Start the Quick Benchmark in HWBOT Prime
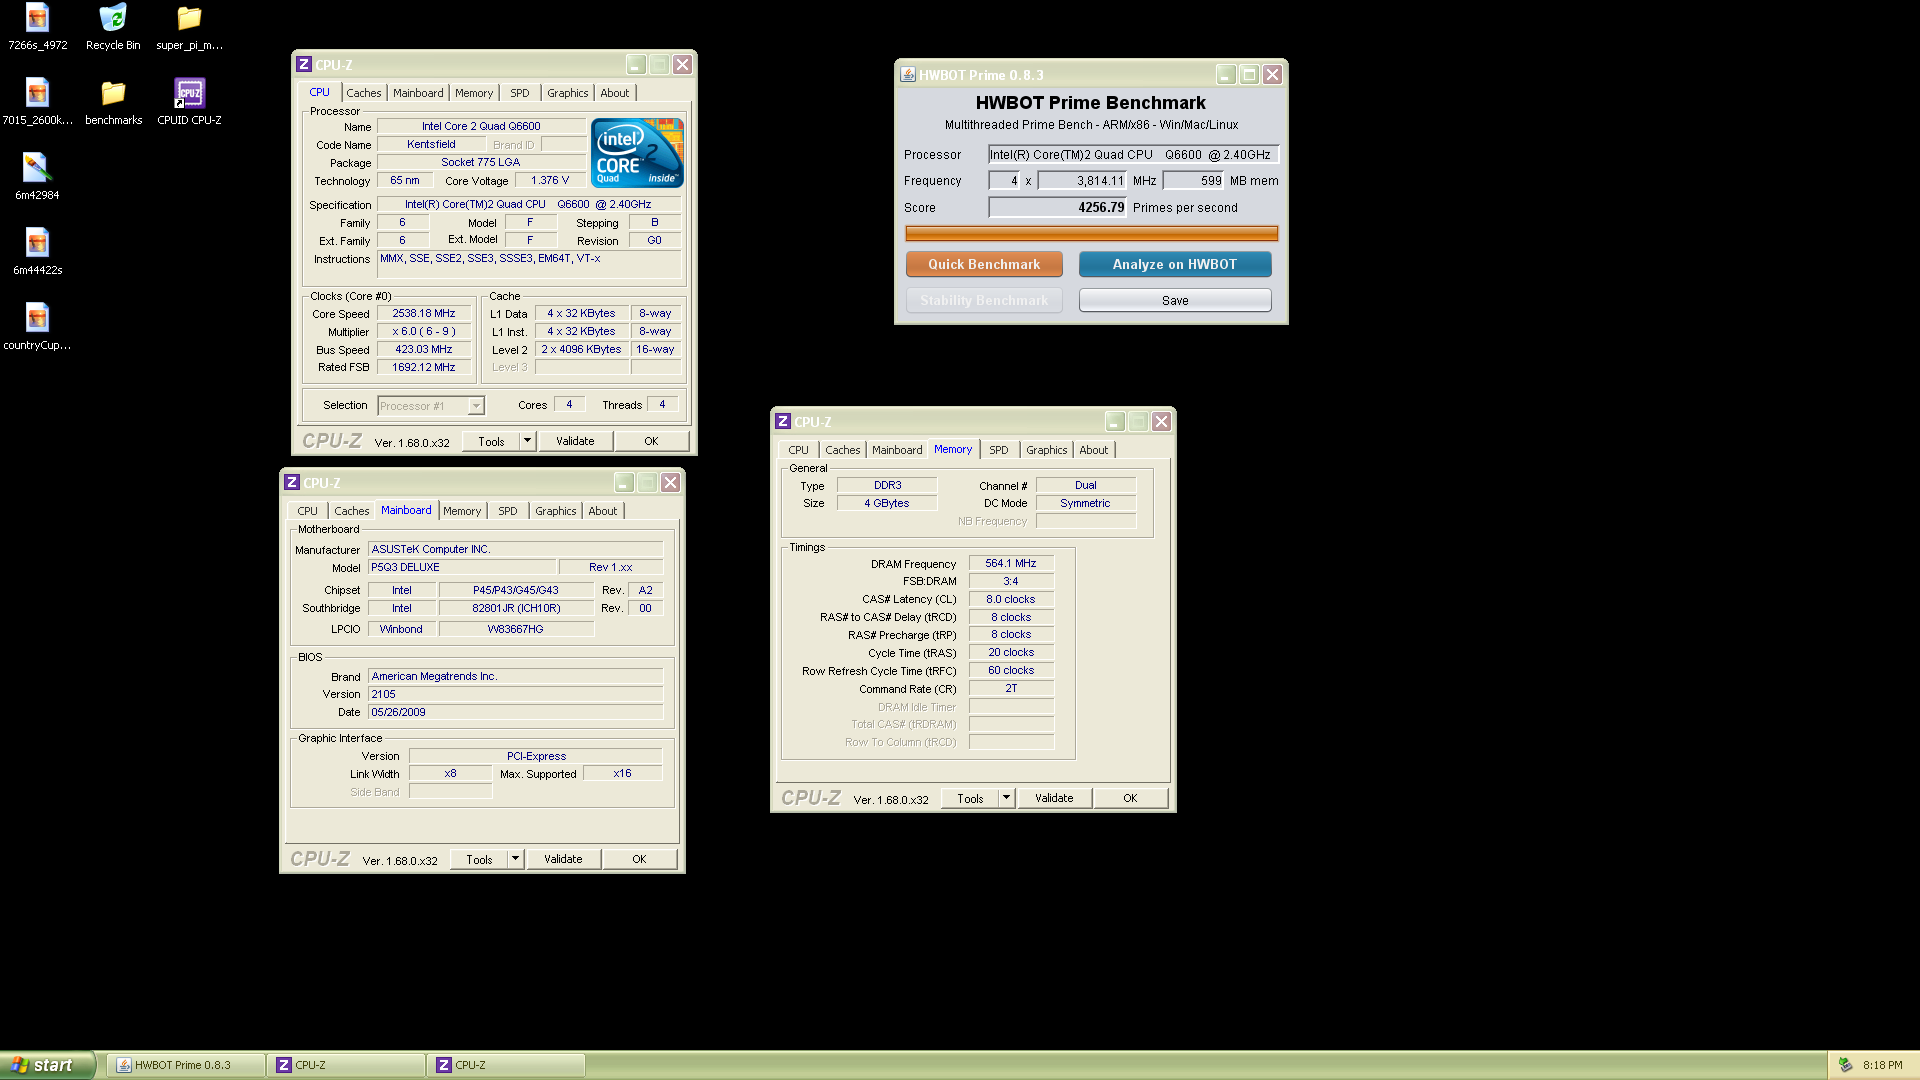 pyautogui.click(x=984, y=264)
